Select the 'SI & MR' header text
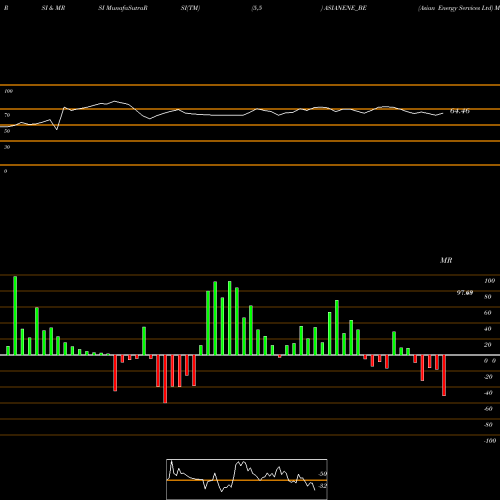Screen dimensions: 500x500 point(53,8)
